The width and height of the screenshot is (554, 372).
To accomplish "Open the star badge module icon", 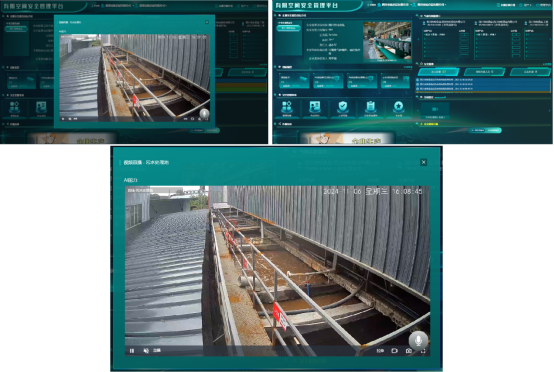I will point(399,107).
